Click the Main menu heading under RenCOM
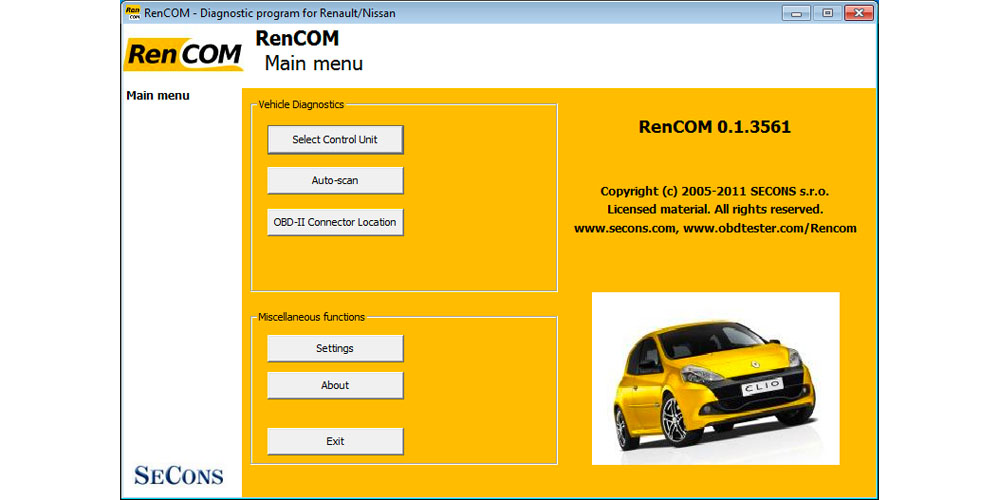The height and width of the screenshot is (500, 1000). [313, 64]
